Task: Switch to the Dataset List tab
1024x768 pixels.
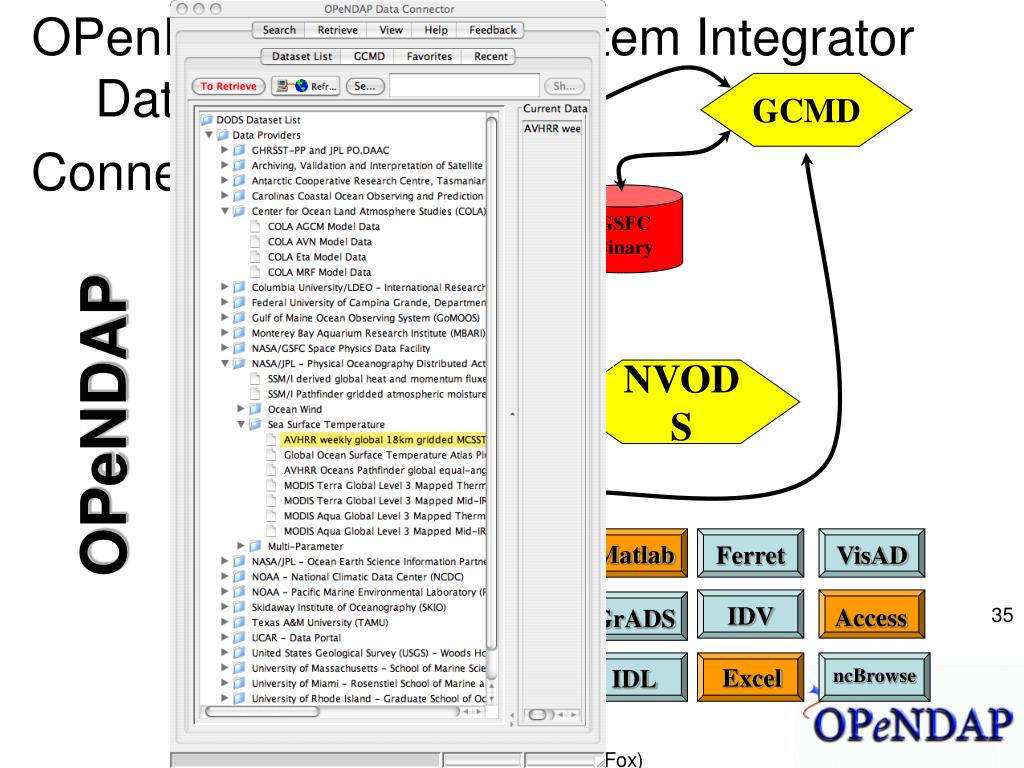Action: click(x=302, y=57)
